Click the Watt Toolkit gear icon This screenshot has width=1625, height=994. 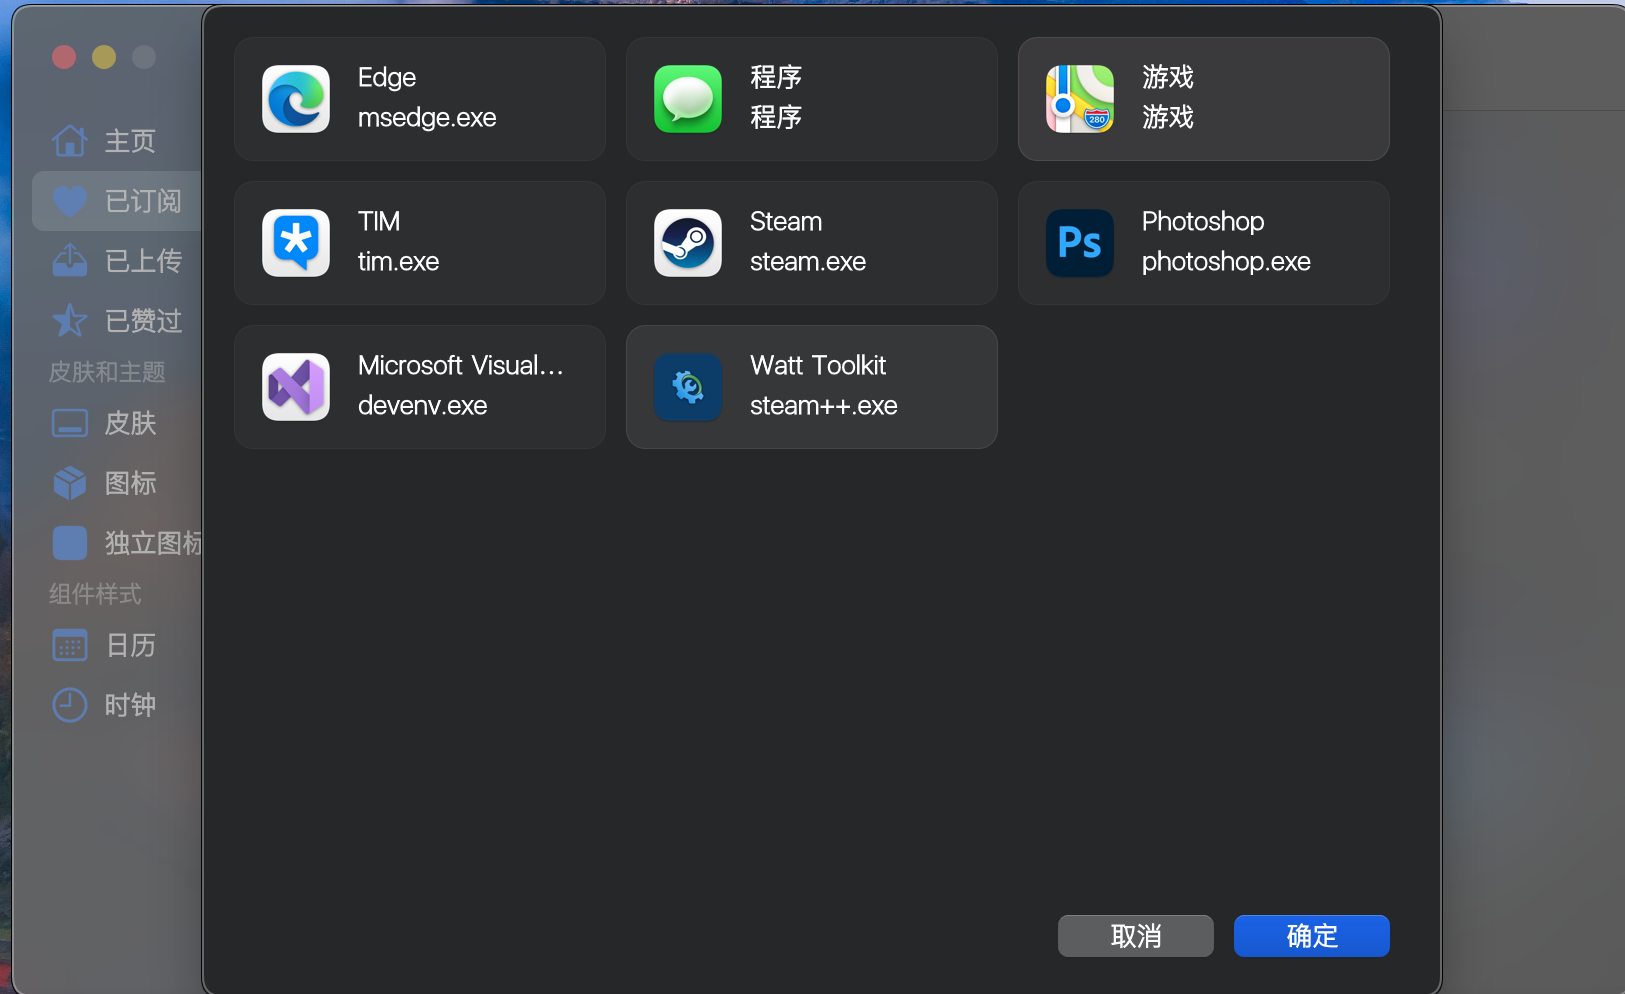[688, 387]
